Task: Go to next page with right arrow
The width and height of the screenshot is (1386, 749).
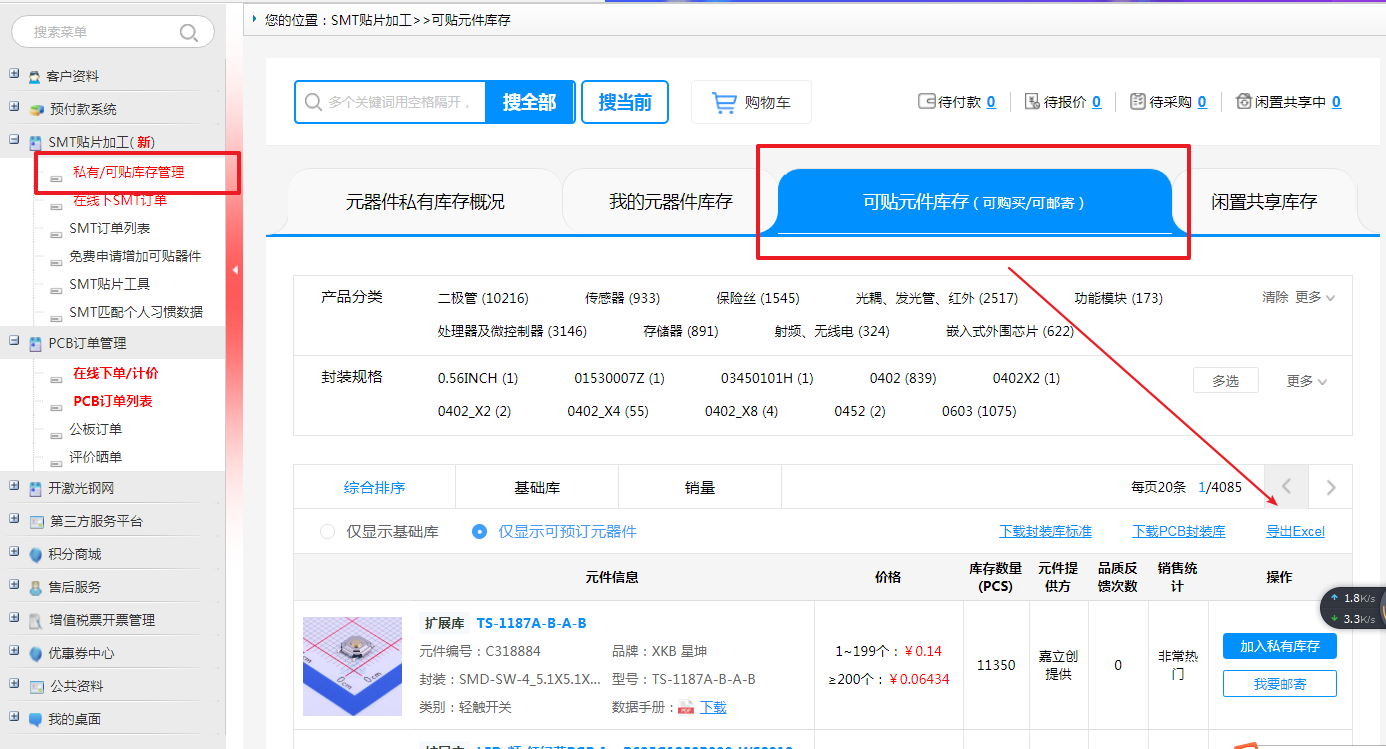Action: tap(1330, 488)
